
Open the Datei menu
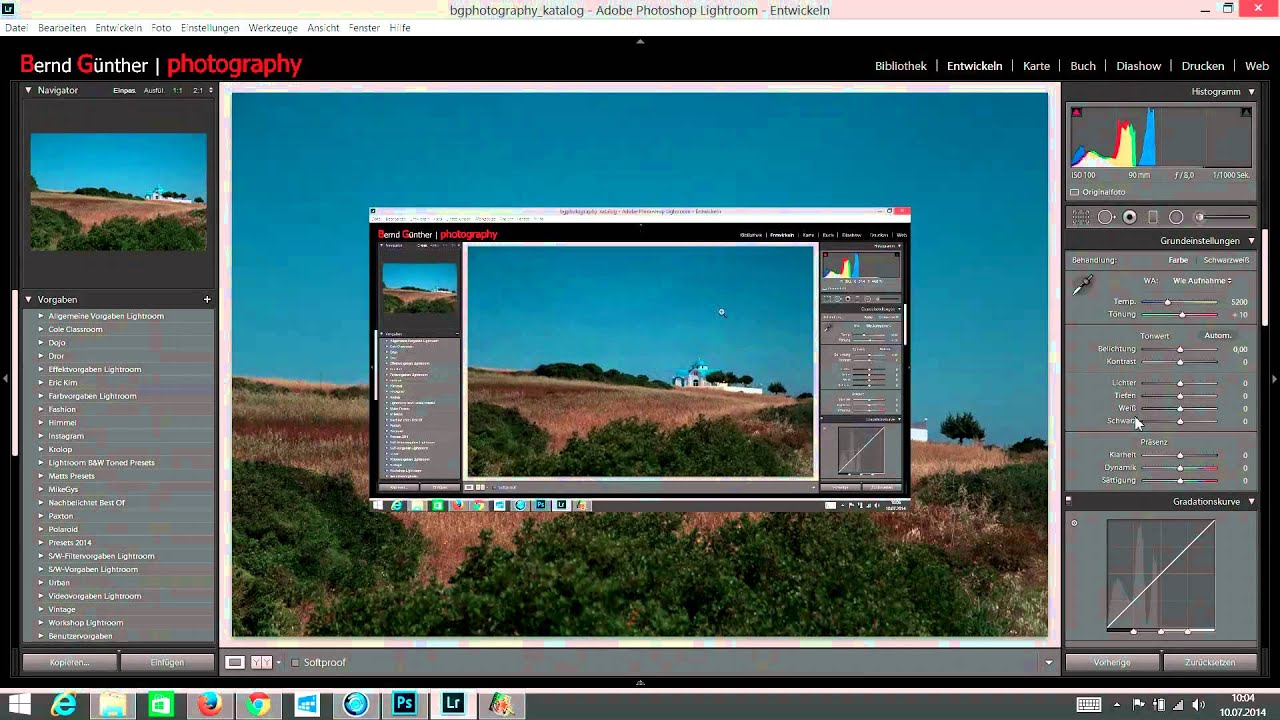[x=15, y=28]
